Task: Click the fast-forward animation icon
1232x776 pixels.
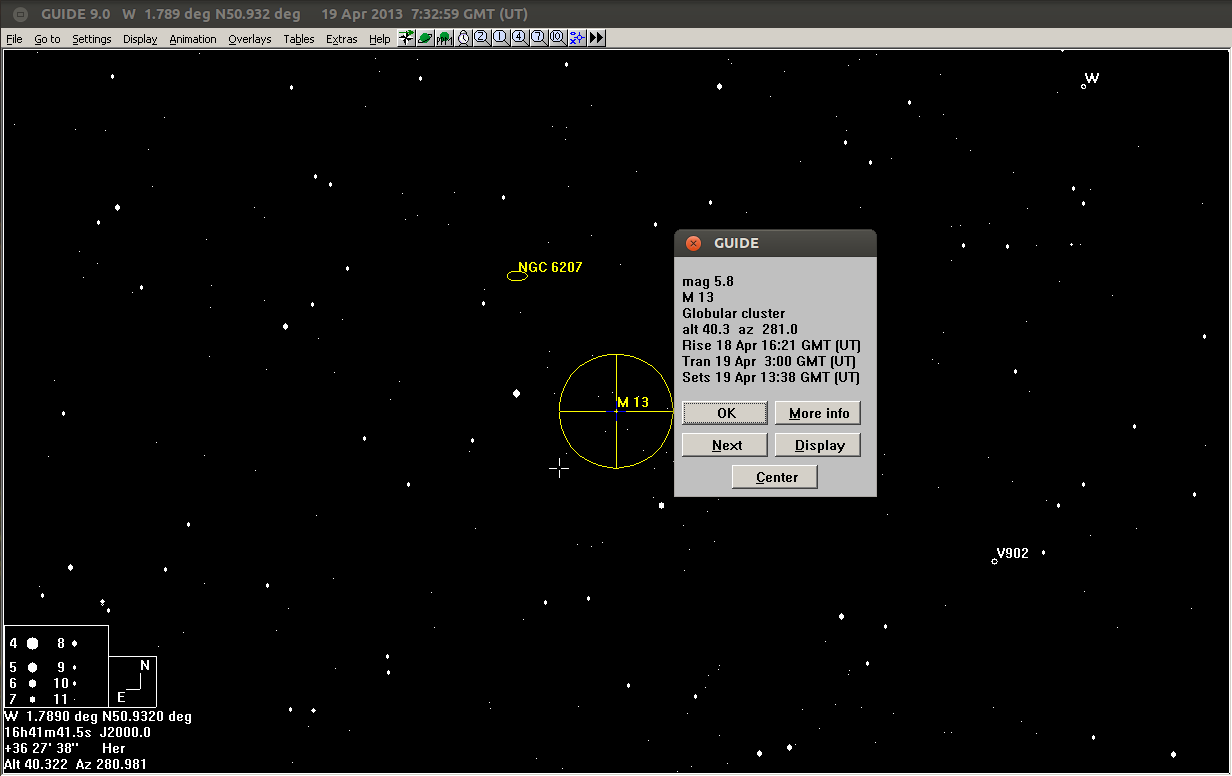Action: tap(596, 38)
